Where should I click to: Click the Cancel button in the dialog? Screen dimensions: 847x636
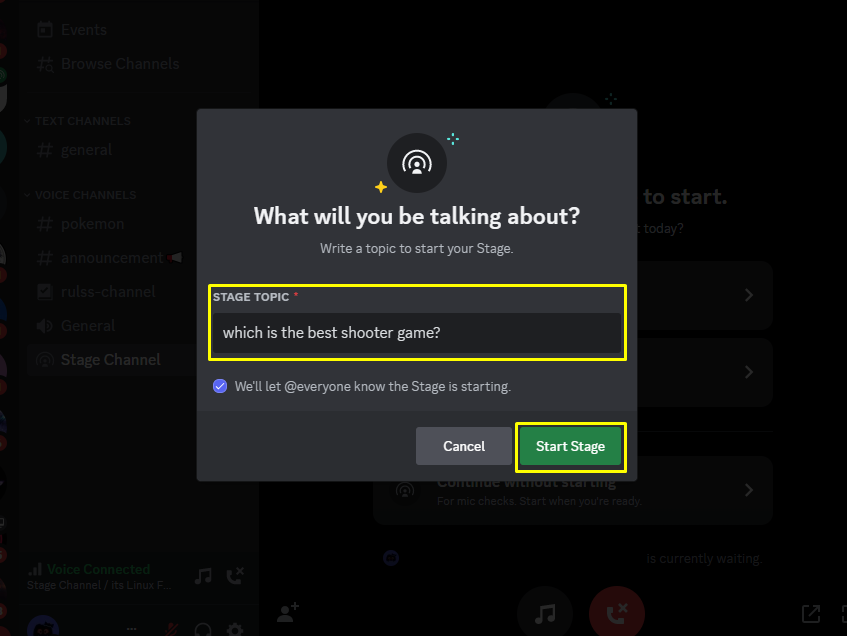463,446
